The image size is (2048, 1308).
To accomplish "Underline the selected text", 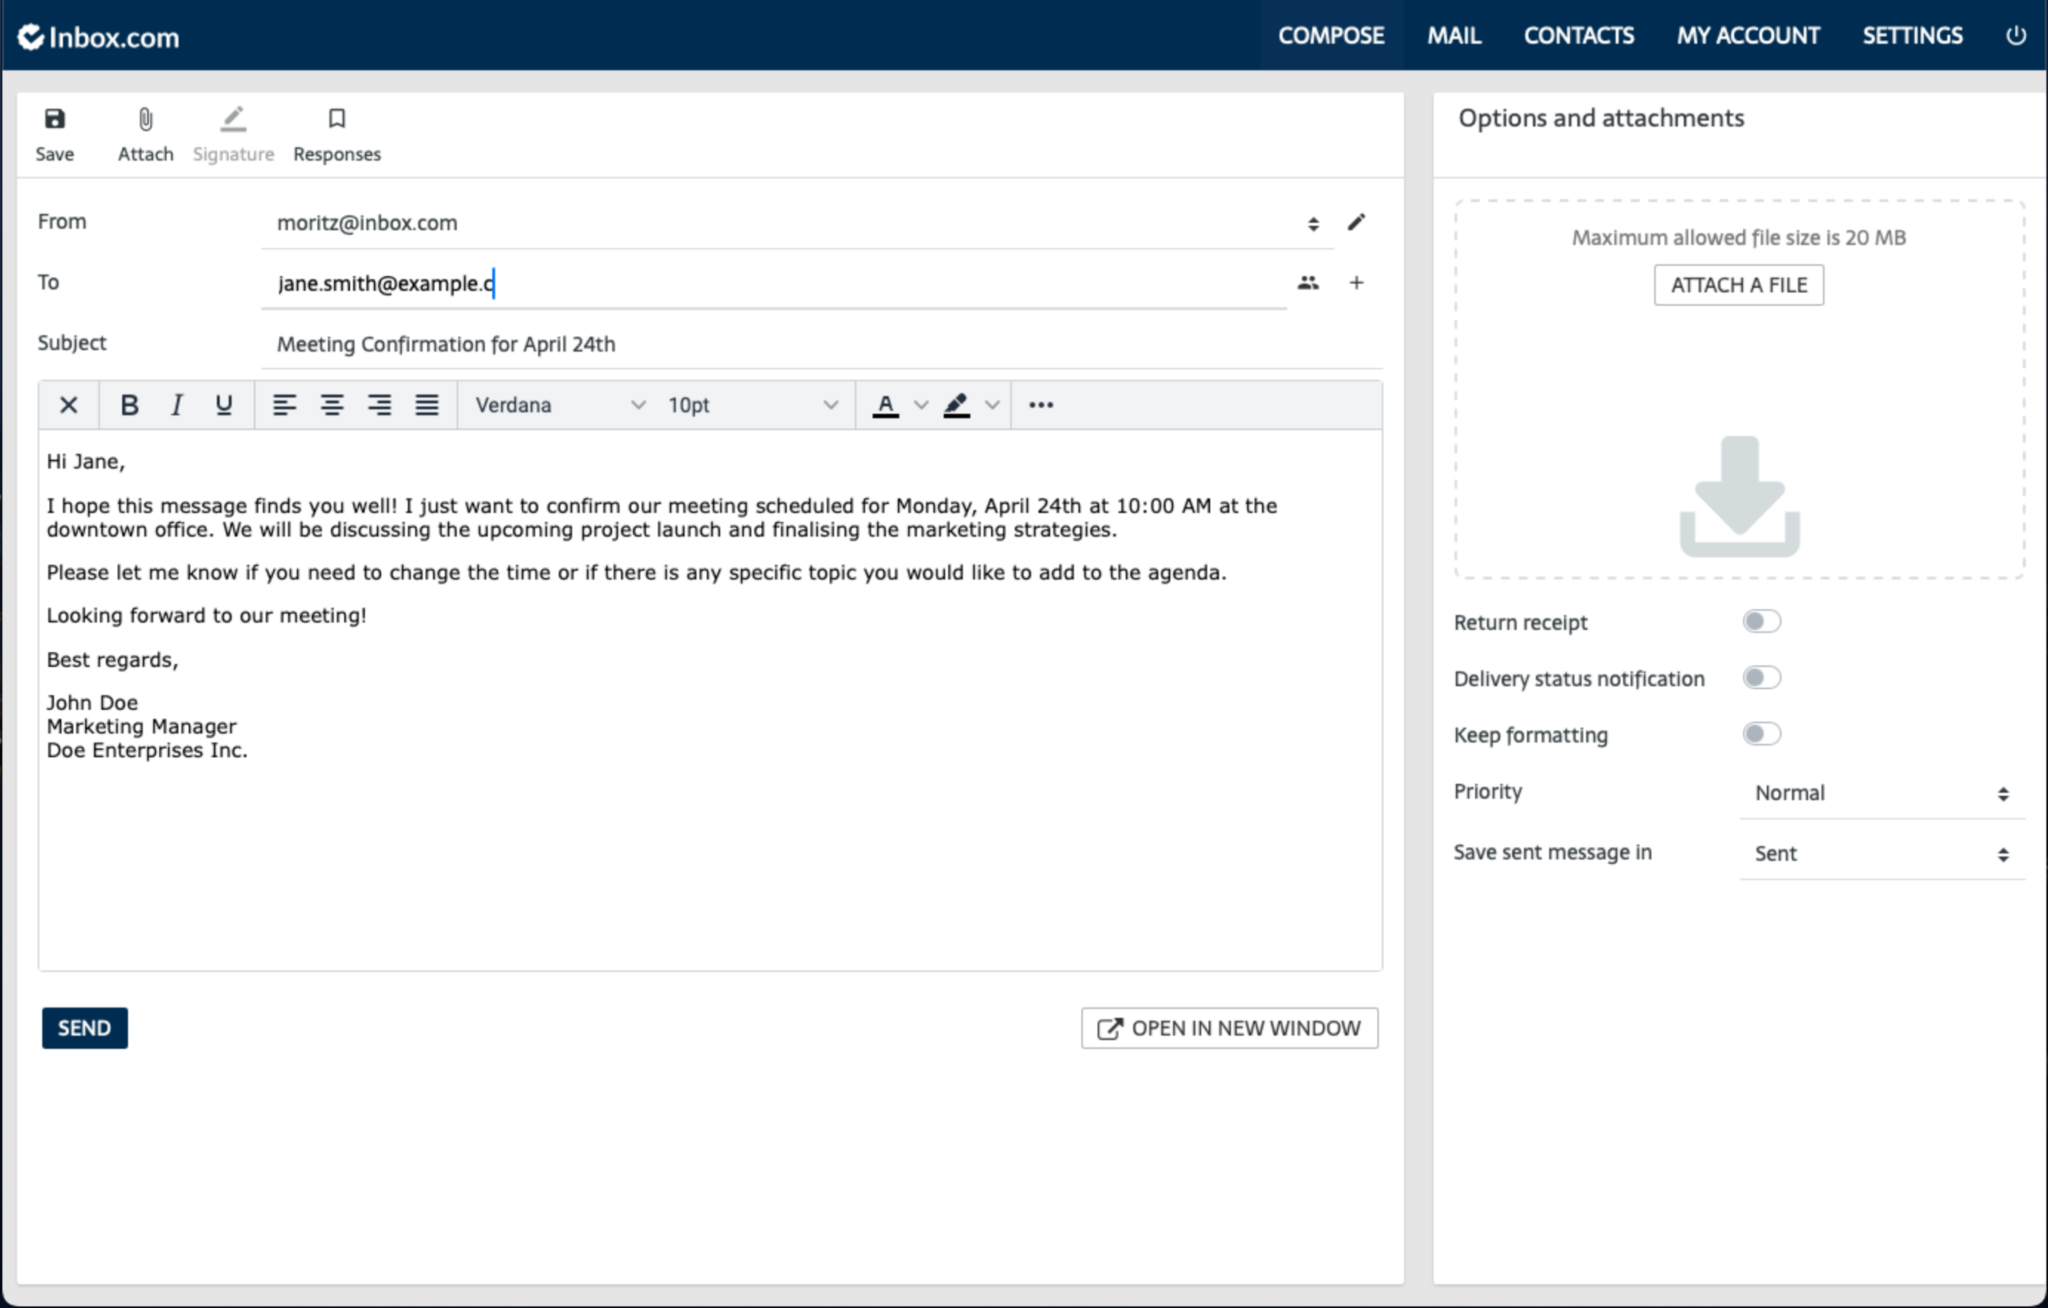I will point(224,404).
